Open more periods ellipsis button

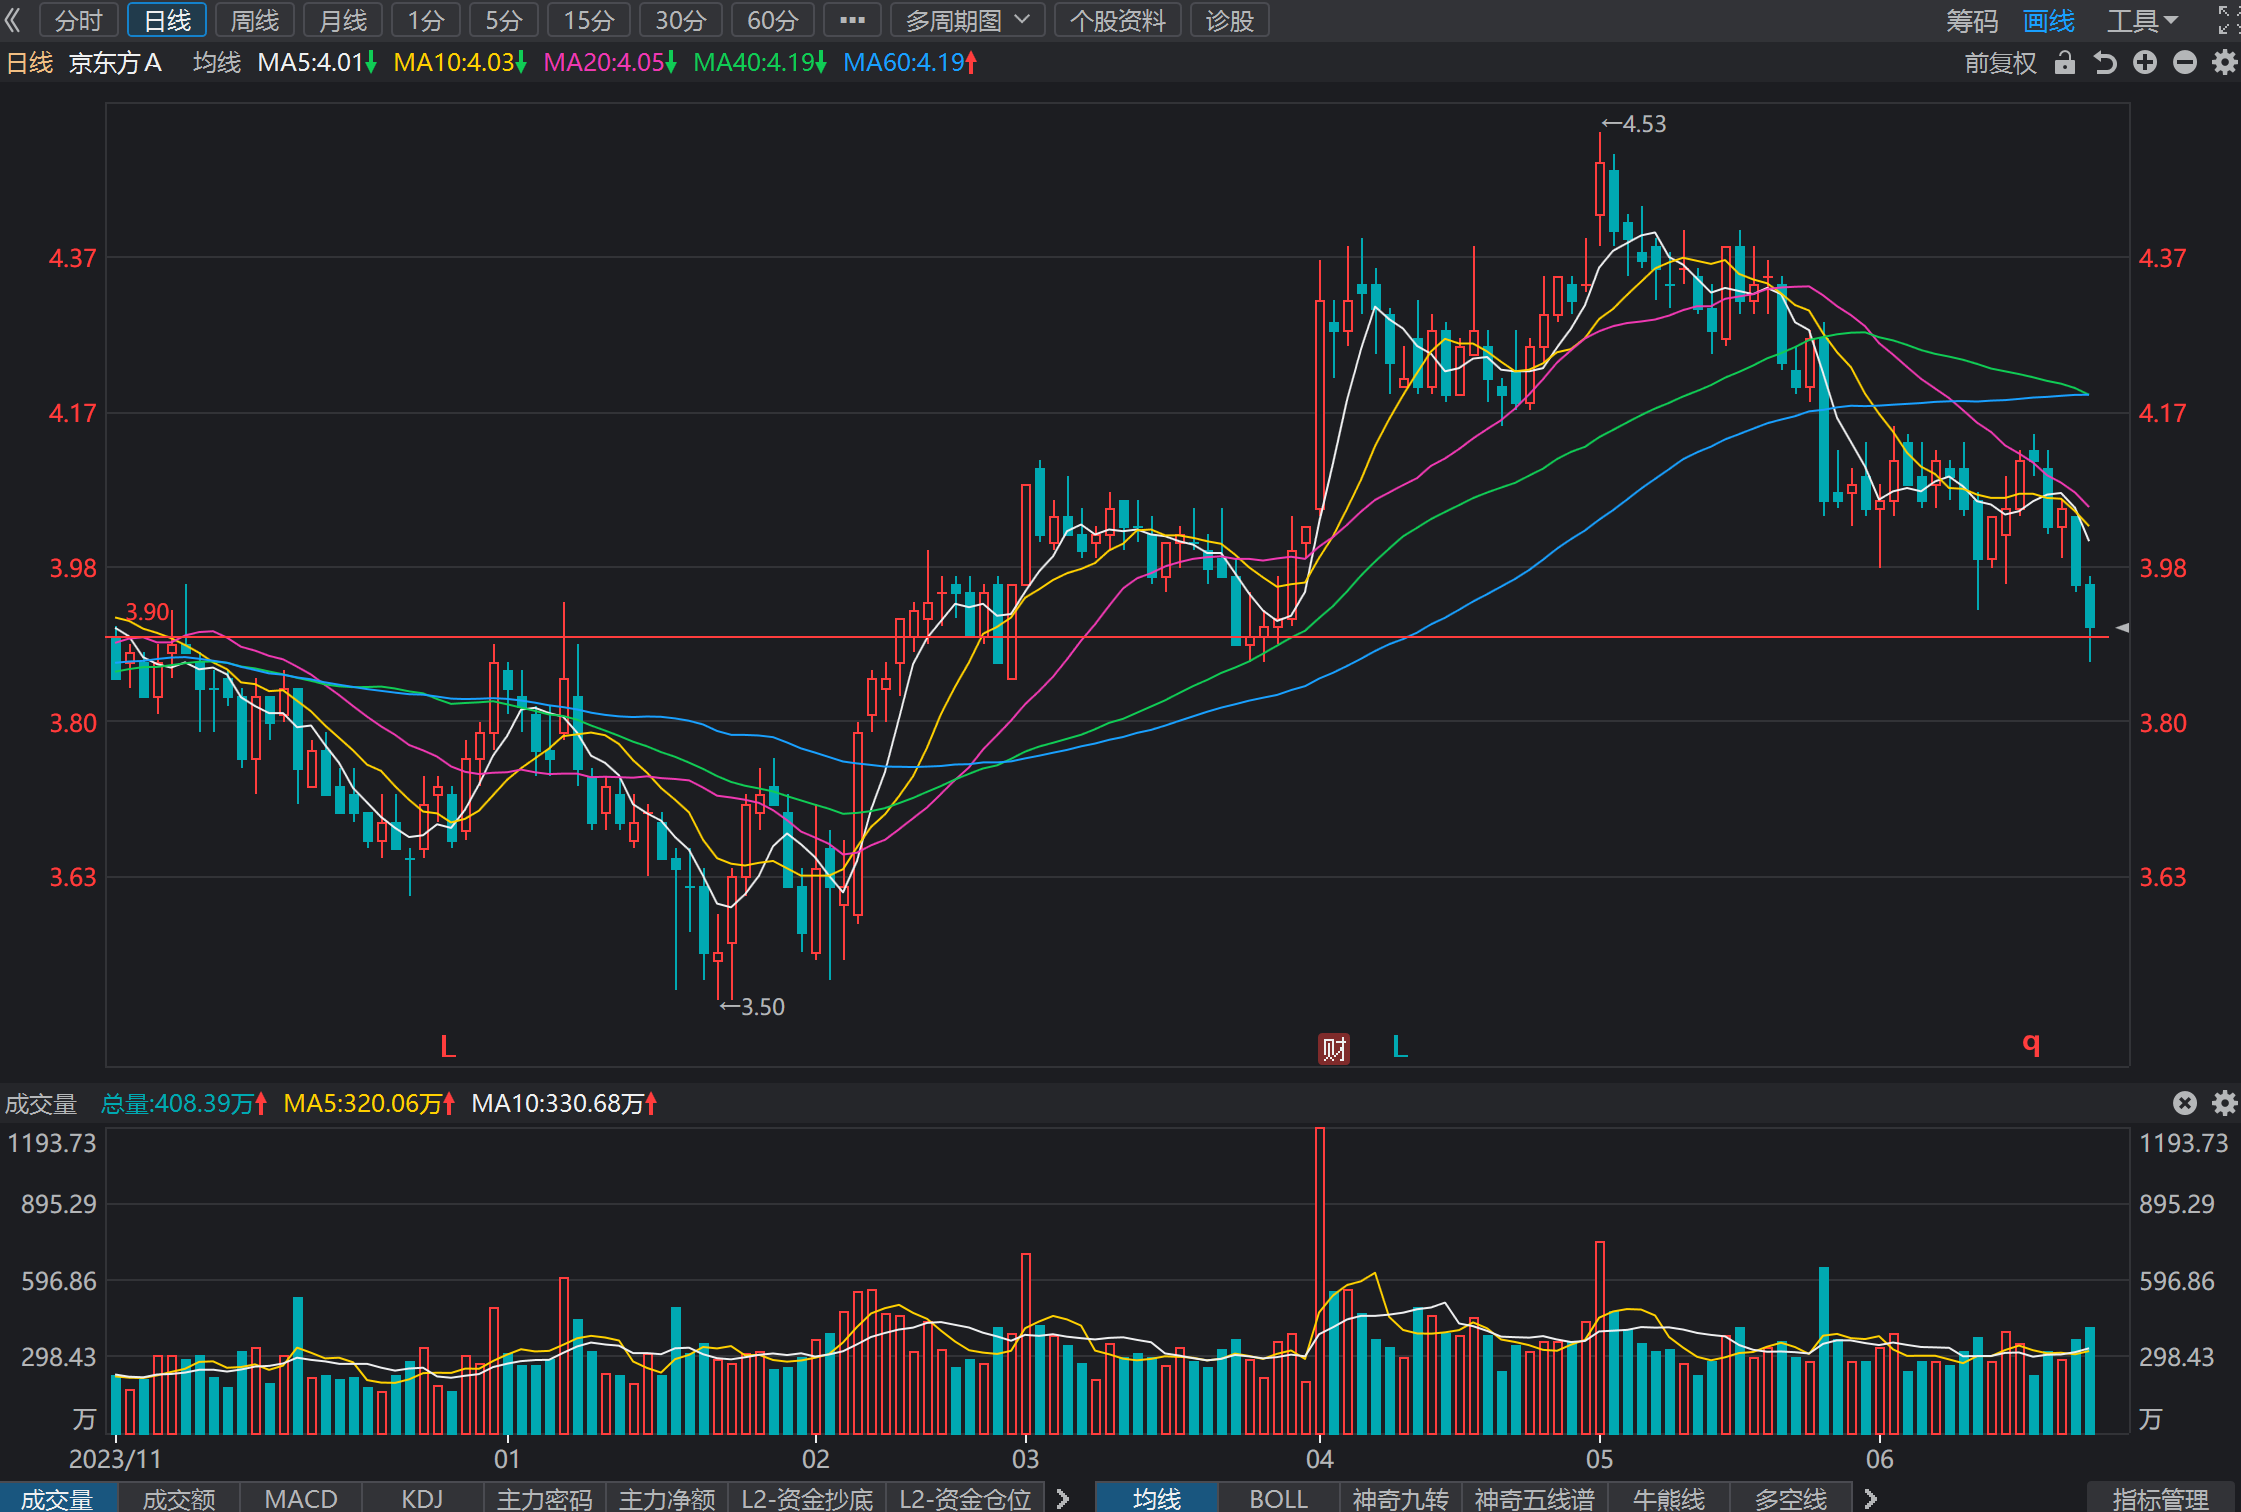(852, 20)
